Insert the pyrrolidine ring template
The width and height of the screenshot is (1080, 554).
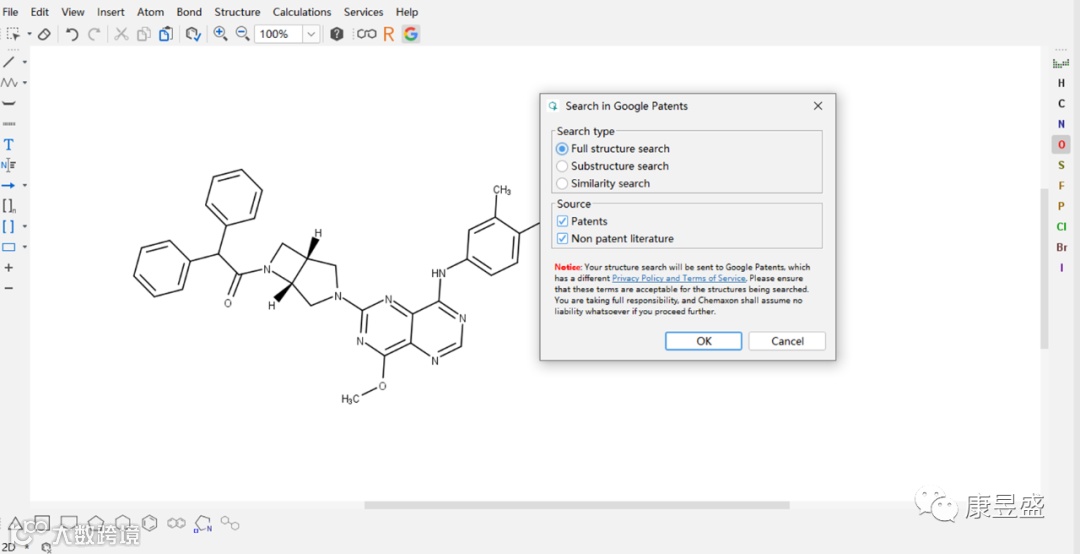click(202, 524)
